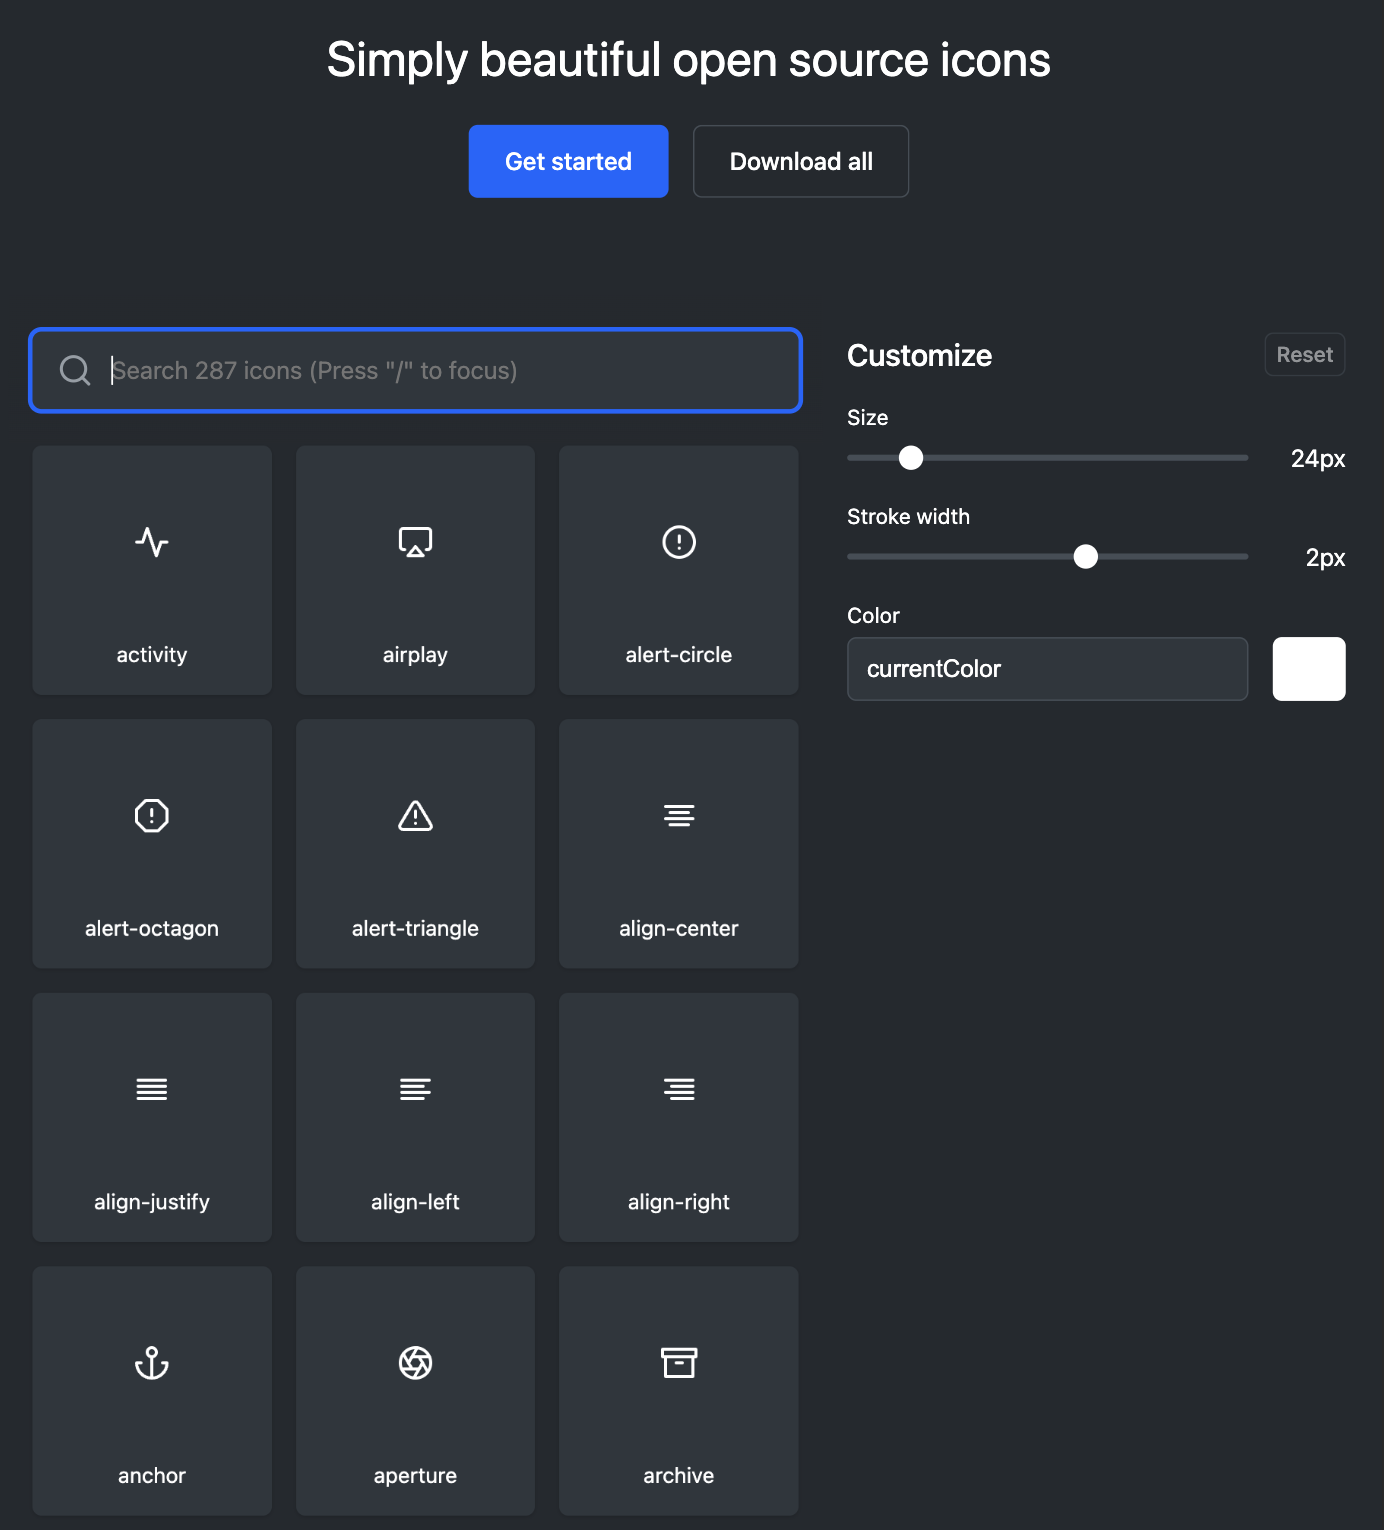
Task: Open the aperture icon
Action: [415, 1391]
